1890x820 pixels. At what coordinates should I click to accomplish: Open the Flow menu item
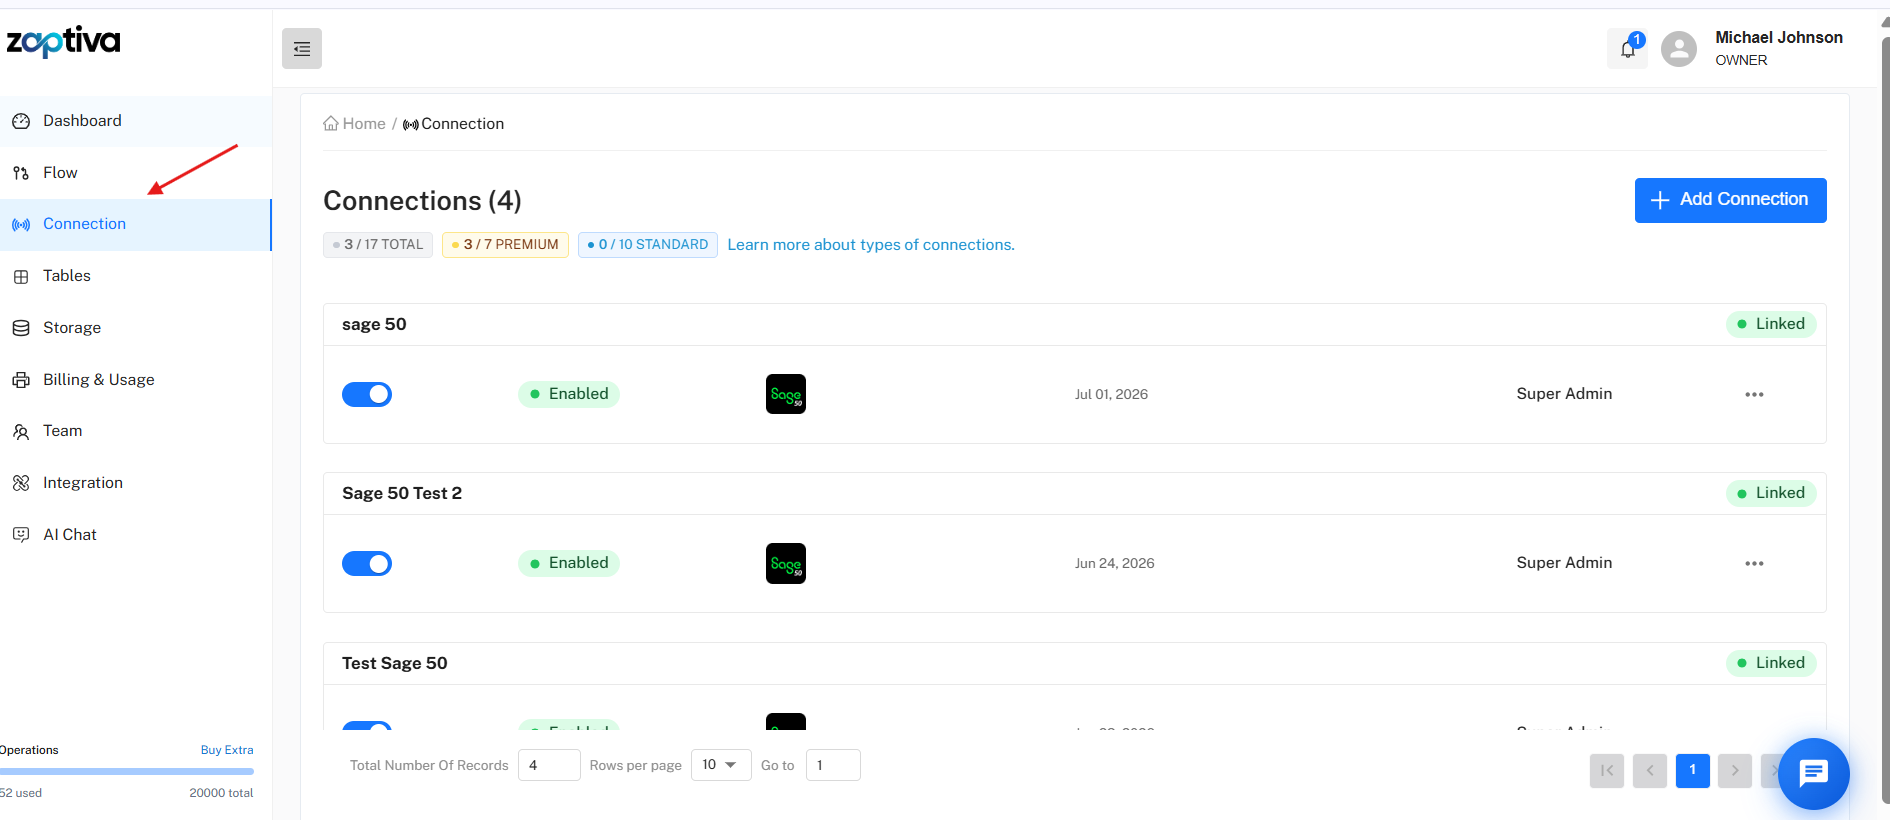(x=136, y=173)
